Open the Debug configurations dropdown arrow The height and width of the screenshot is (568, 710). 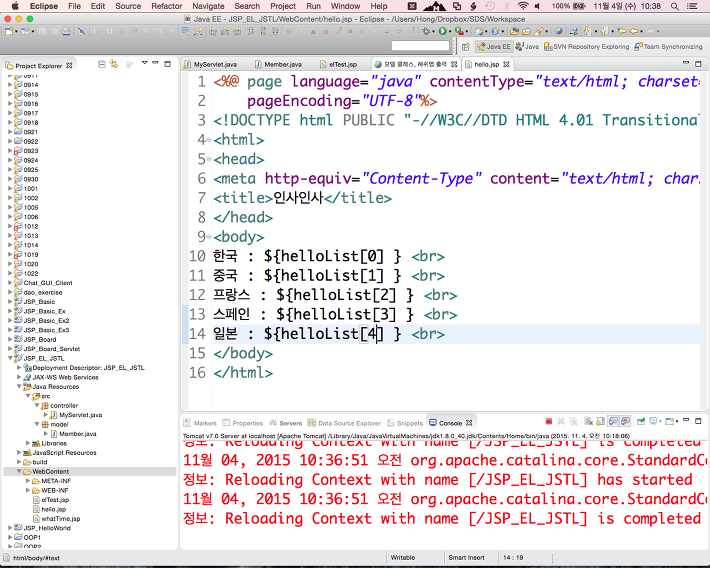433,32
